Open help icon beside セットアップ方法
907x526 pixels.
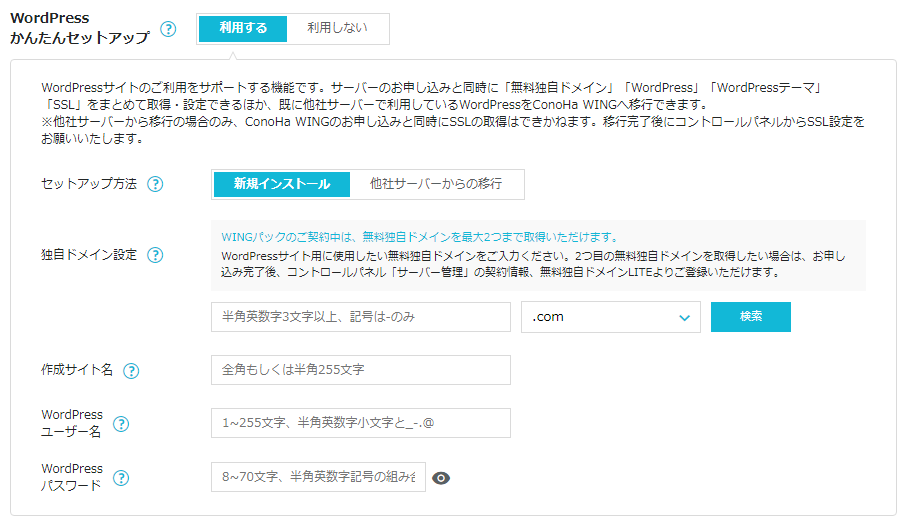click(155, 184)
